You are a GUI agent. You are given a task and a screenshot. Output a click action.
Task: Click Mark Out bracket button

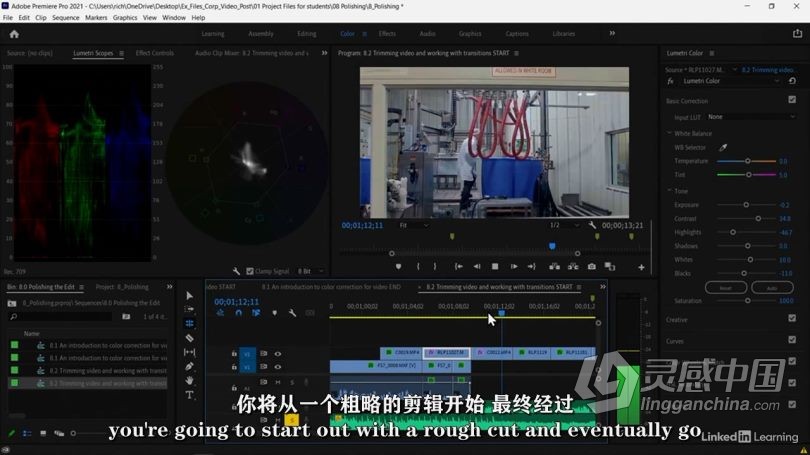pyautogui.click(x=435, y=266)
